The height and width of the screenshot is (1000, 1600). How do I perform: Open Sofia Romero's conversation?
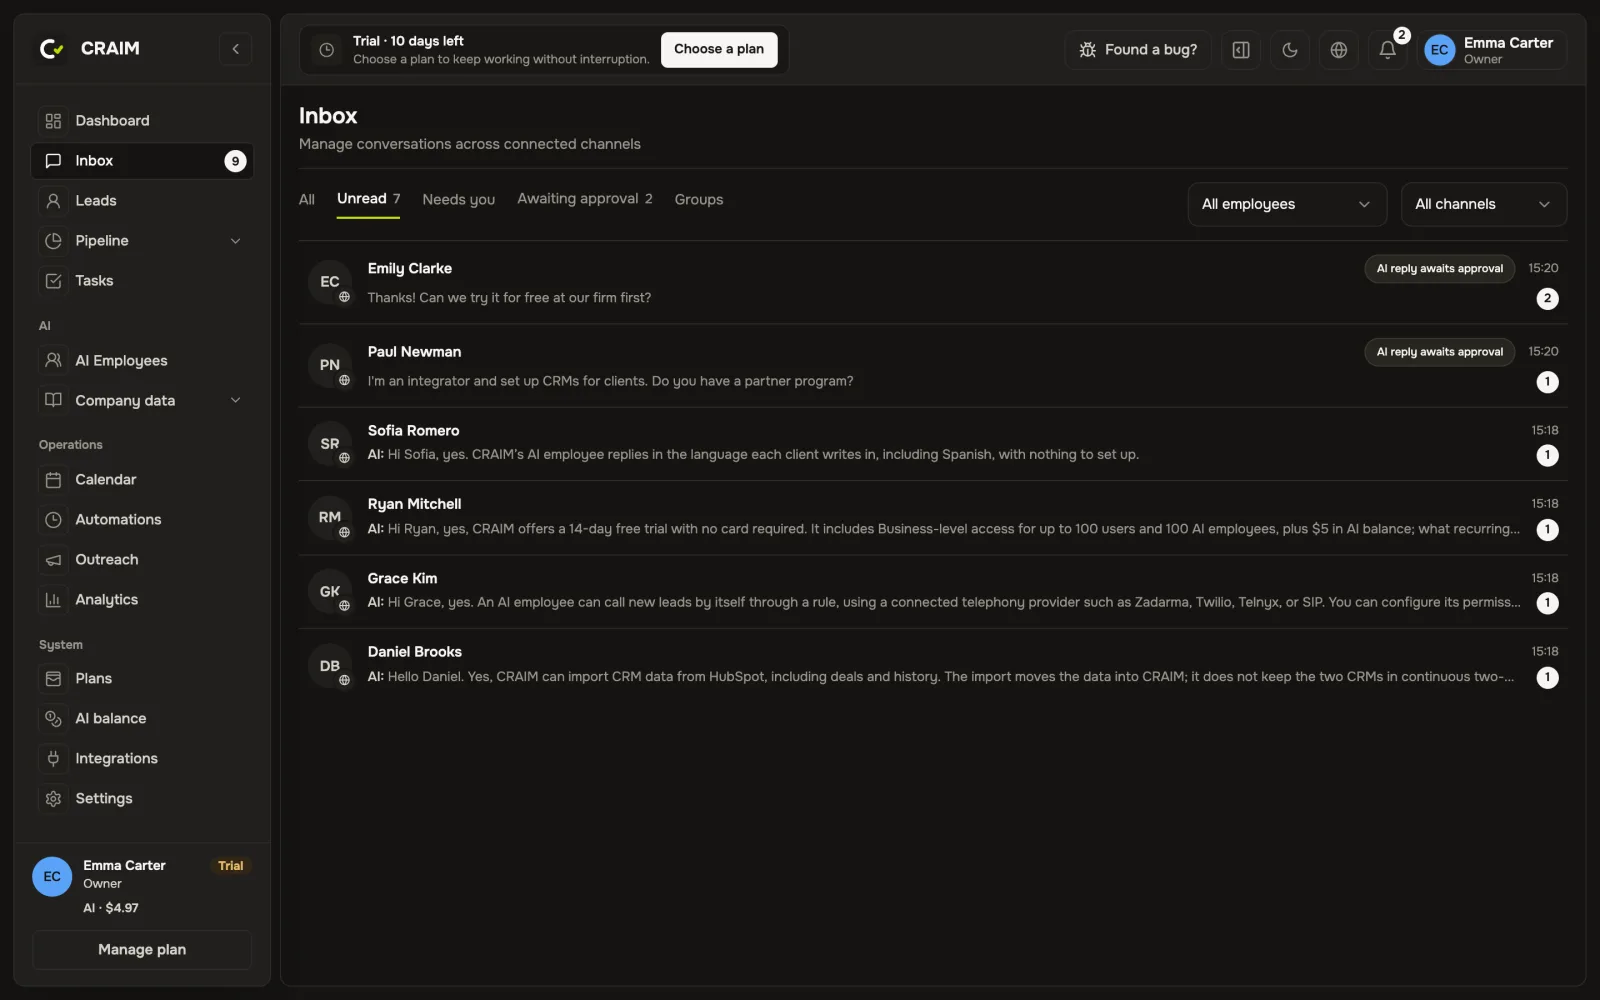pos(932,443)
